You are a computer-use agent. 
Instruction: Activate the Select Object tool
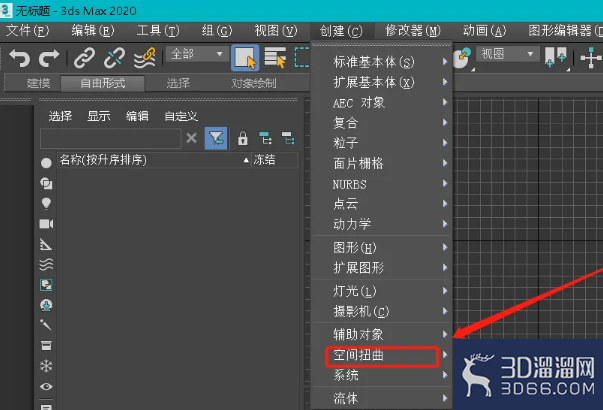click(245, 58)
